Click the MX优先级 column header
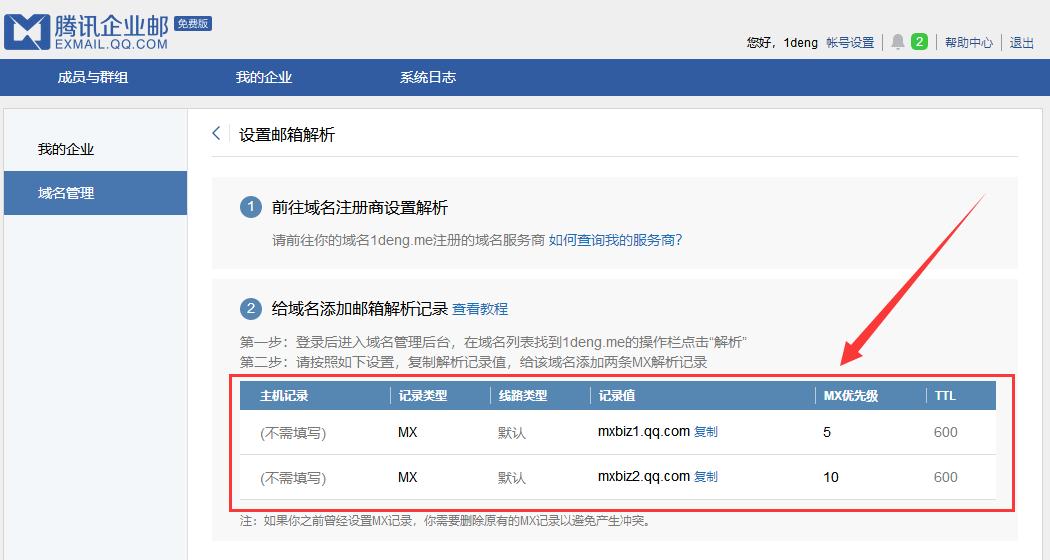The image size is (1050, 560). [850, 396]
